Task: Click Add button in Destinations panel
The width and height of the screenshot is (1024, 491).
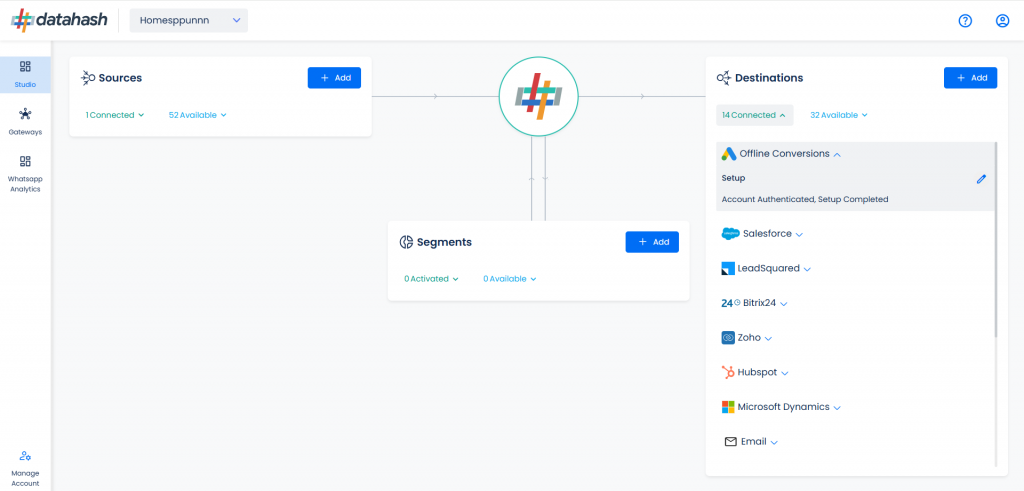Action: [970, 78]
